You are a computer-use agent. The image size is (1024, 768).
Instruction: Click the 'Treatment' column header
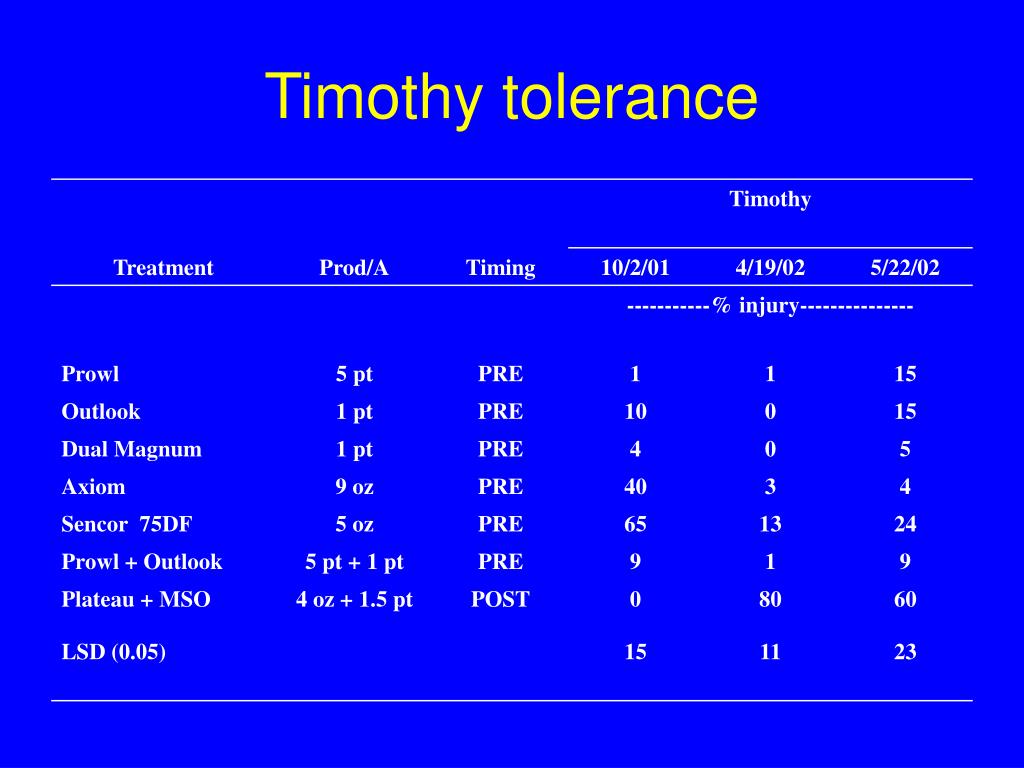click(163, 268)
